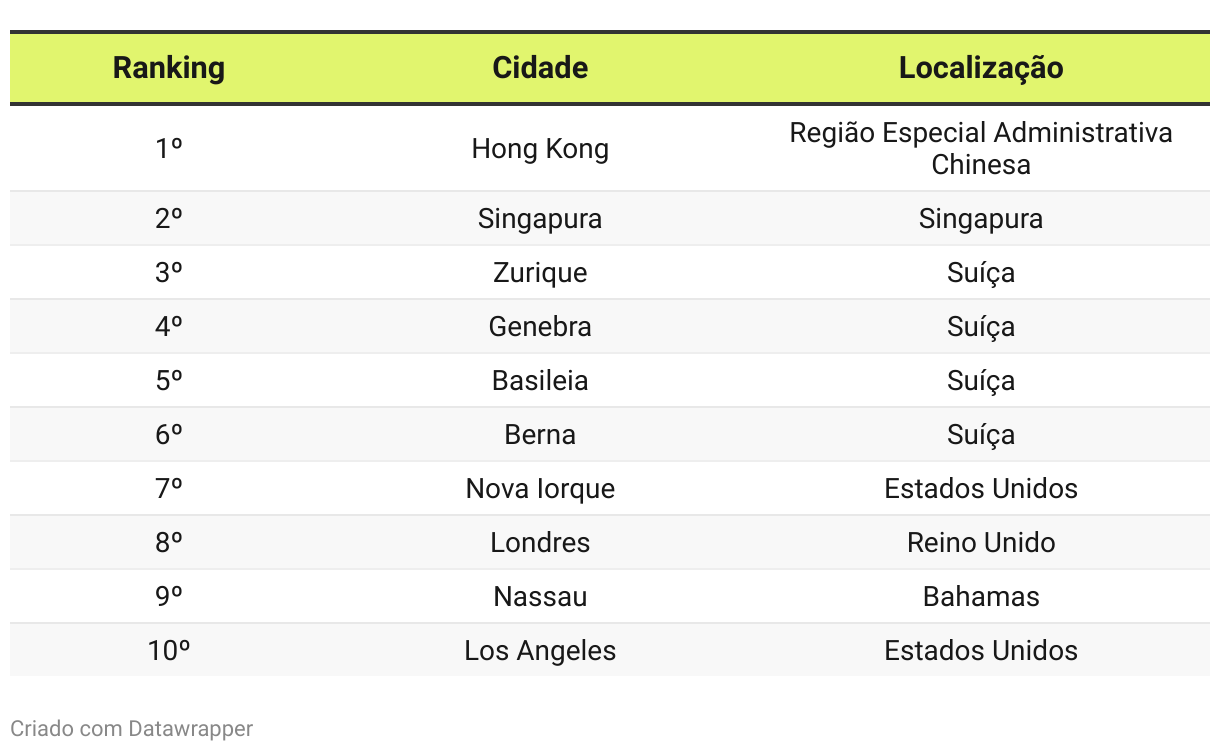The image size is (1220, 752).
Task: Click the Bahamas location cell
Action: [981, 597]
